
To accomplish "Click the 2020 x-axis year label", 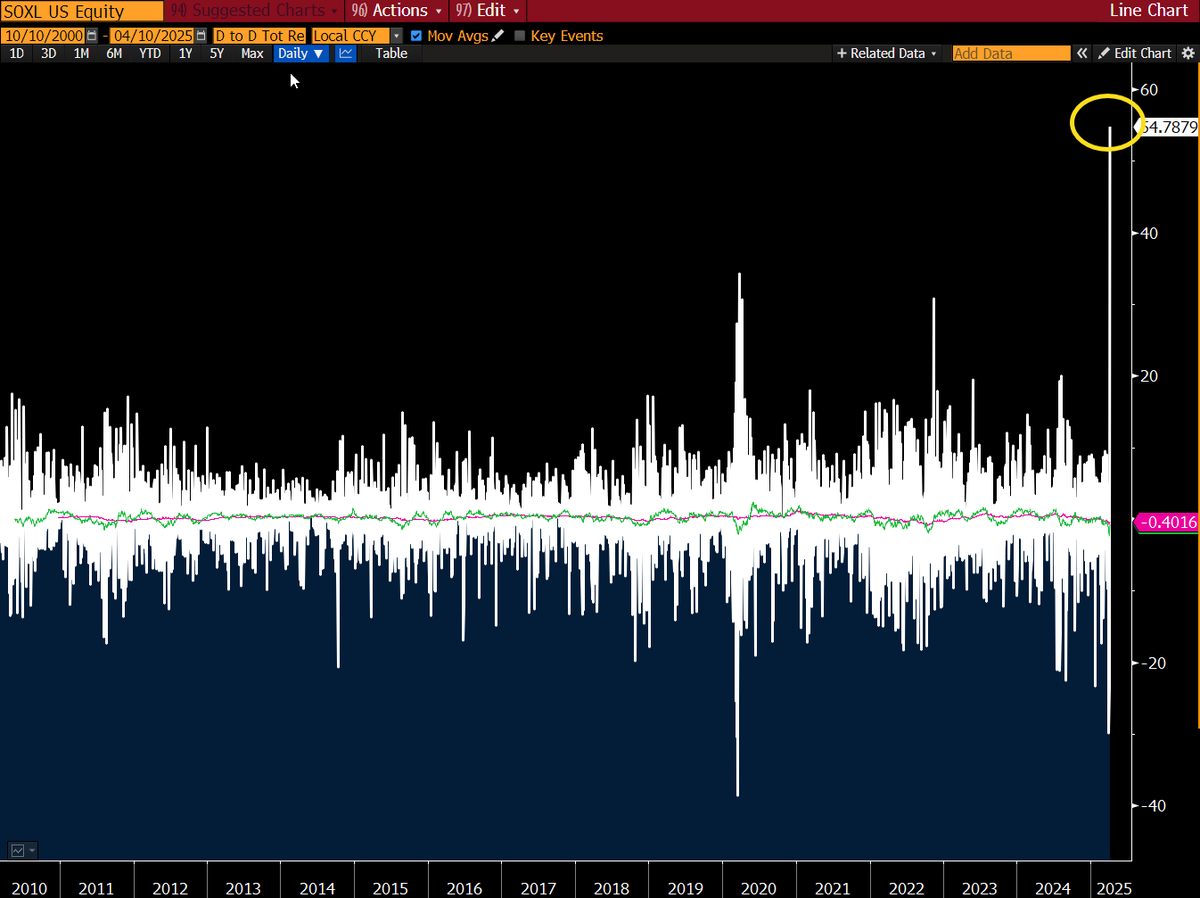I will (759, 888).
